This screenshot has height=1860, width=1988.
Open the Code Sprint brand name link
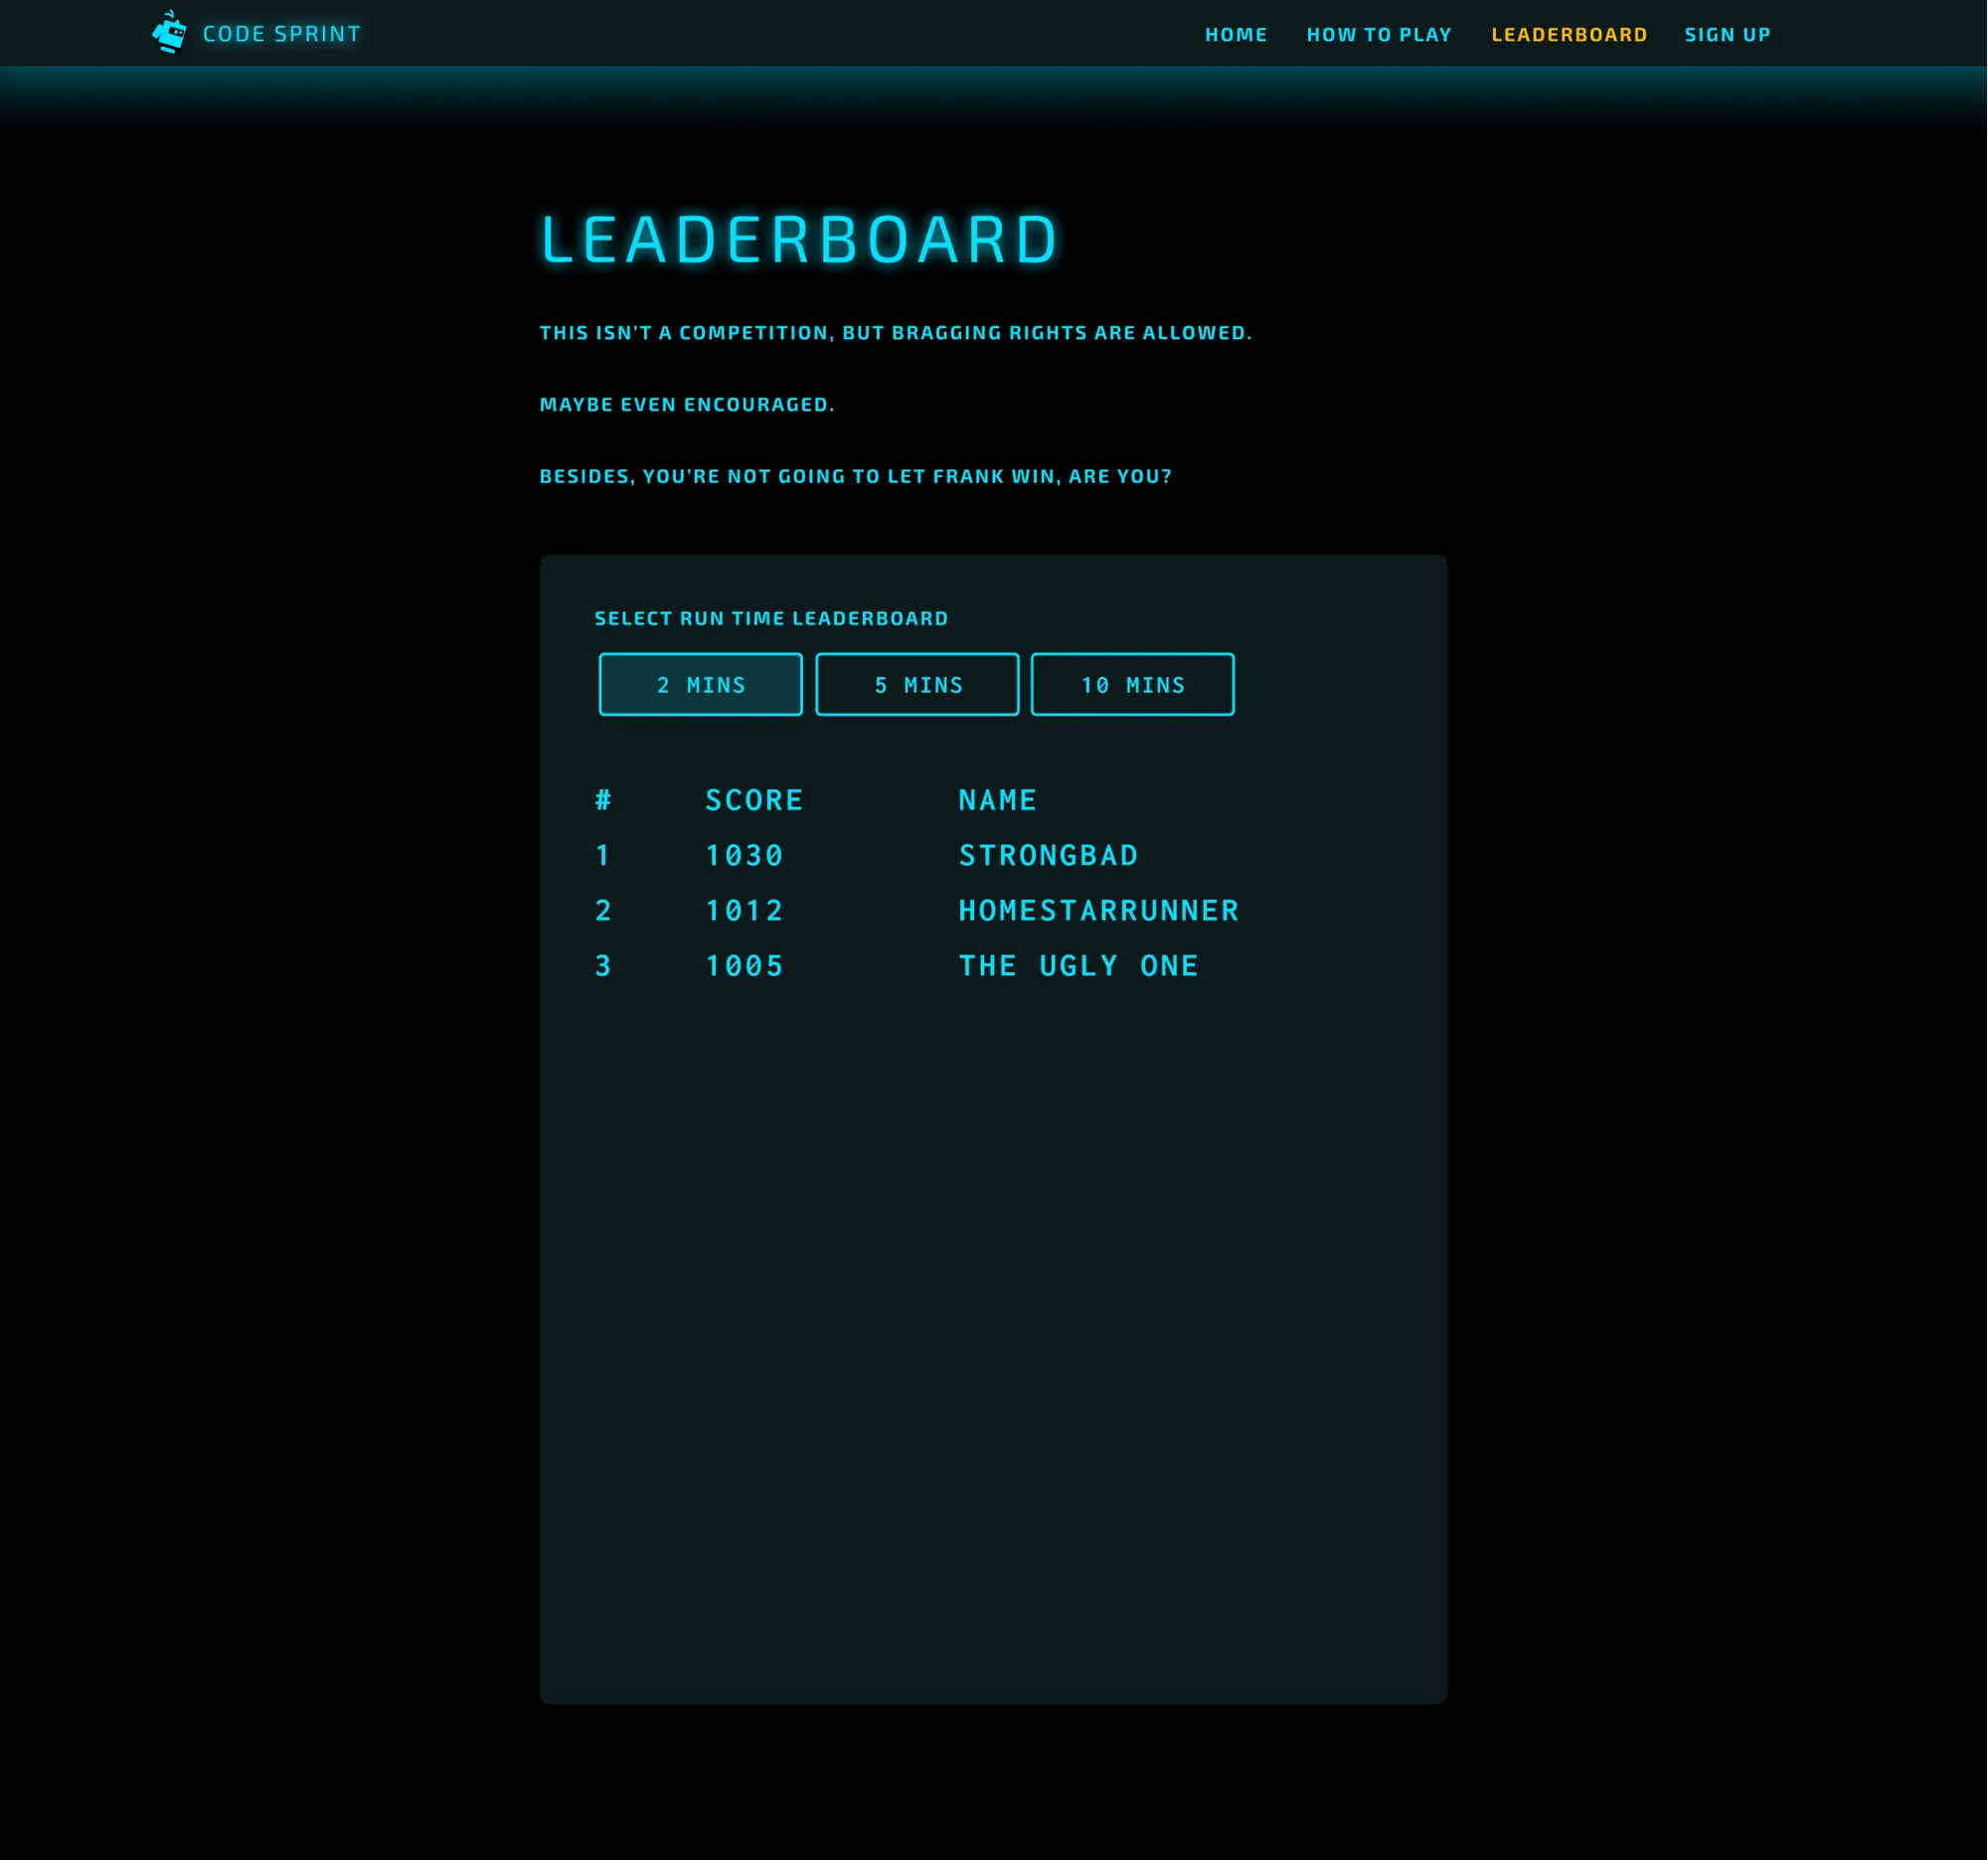[x=282, y=34]
